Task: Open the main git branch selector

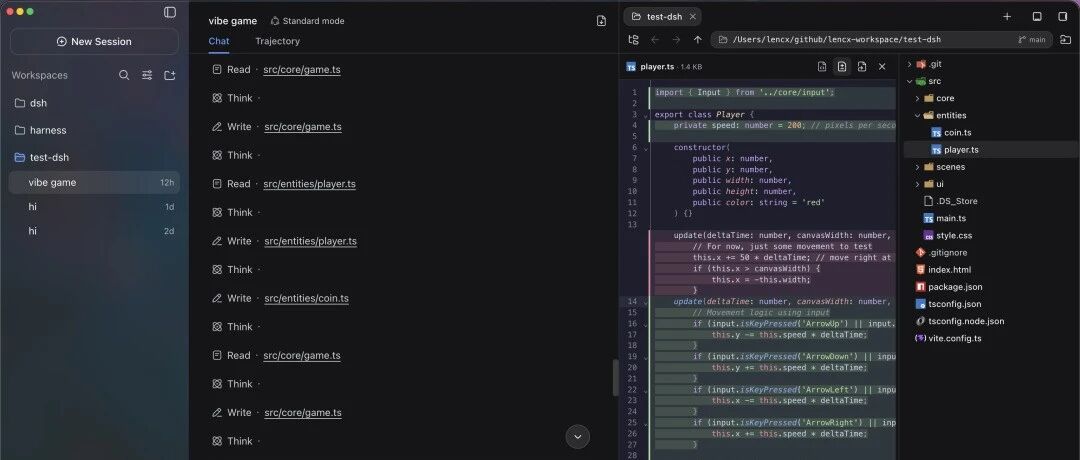Action: [x=1032, y=40]
